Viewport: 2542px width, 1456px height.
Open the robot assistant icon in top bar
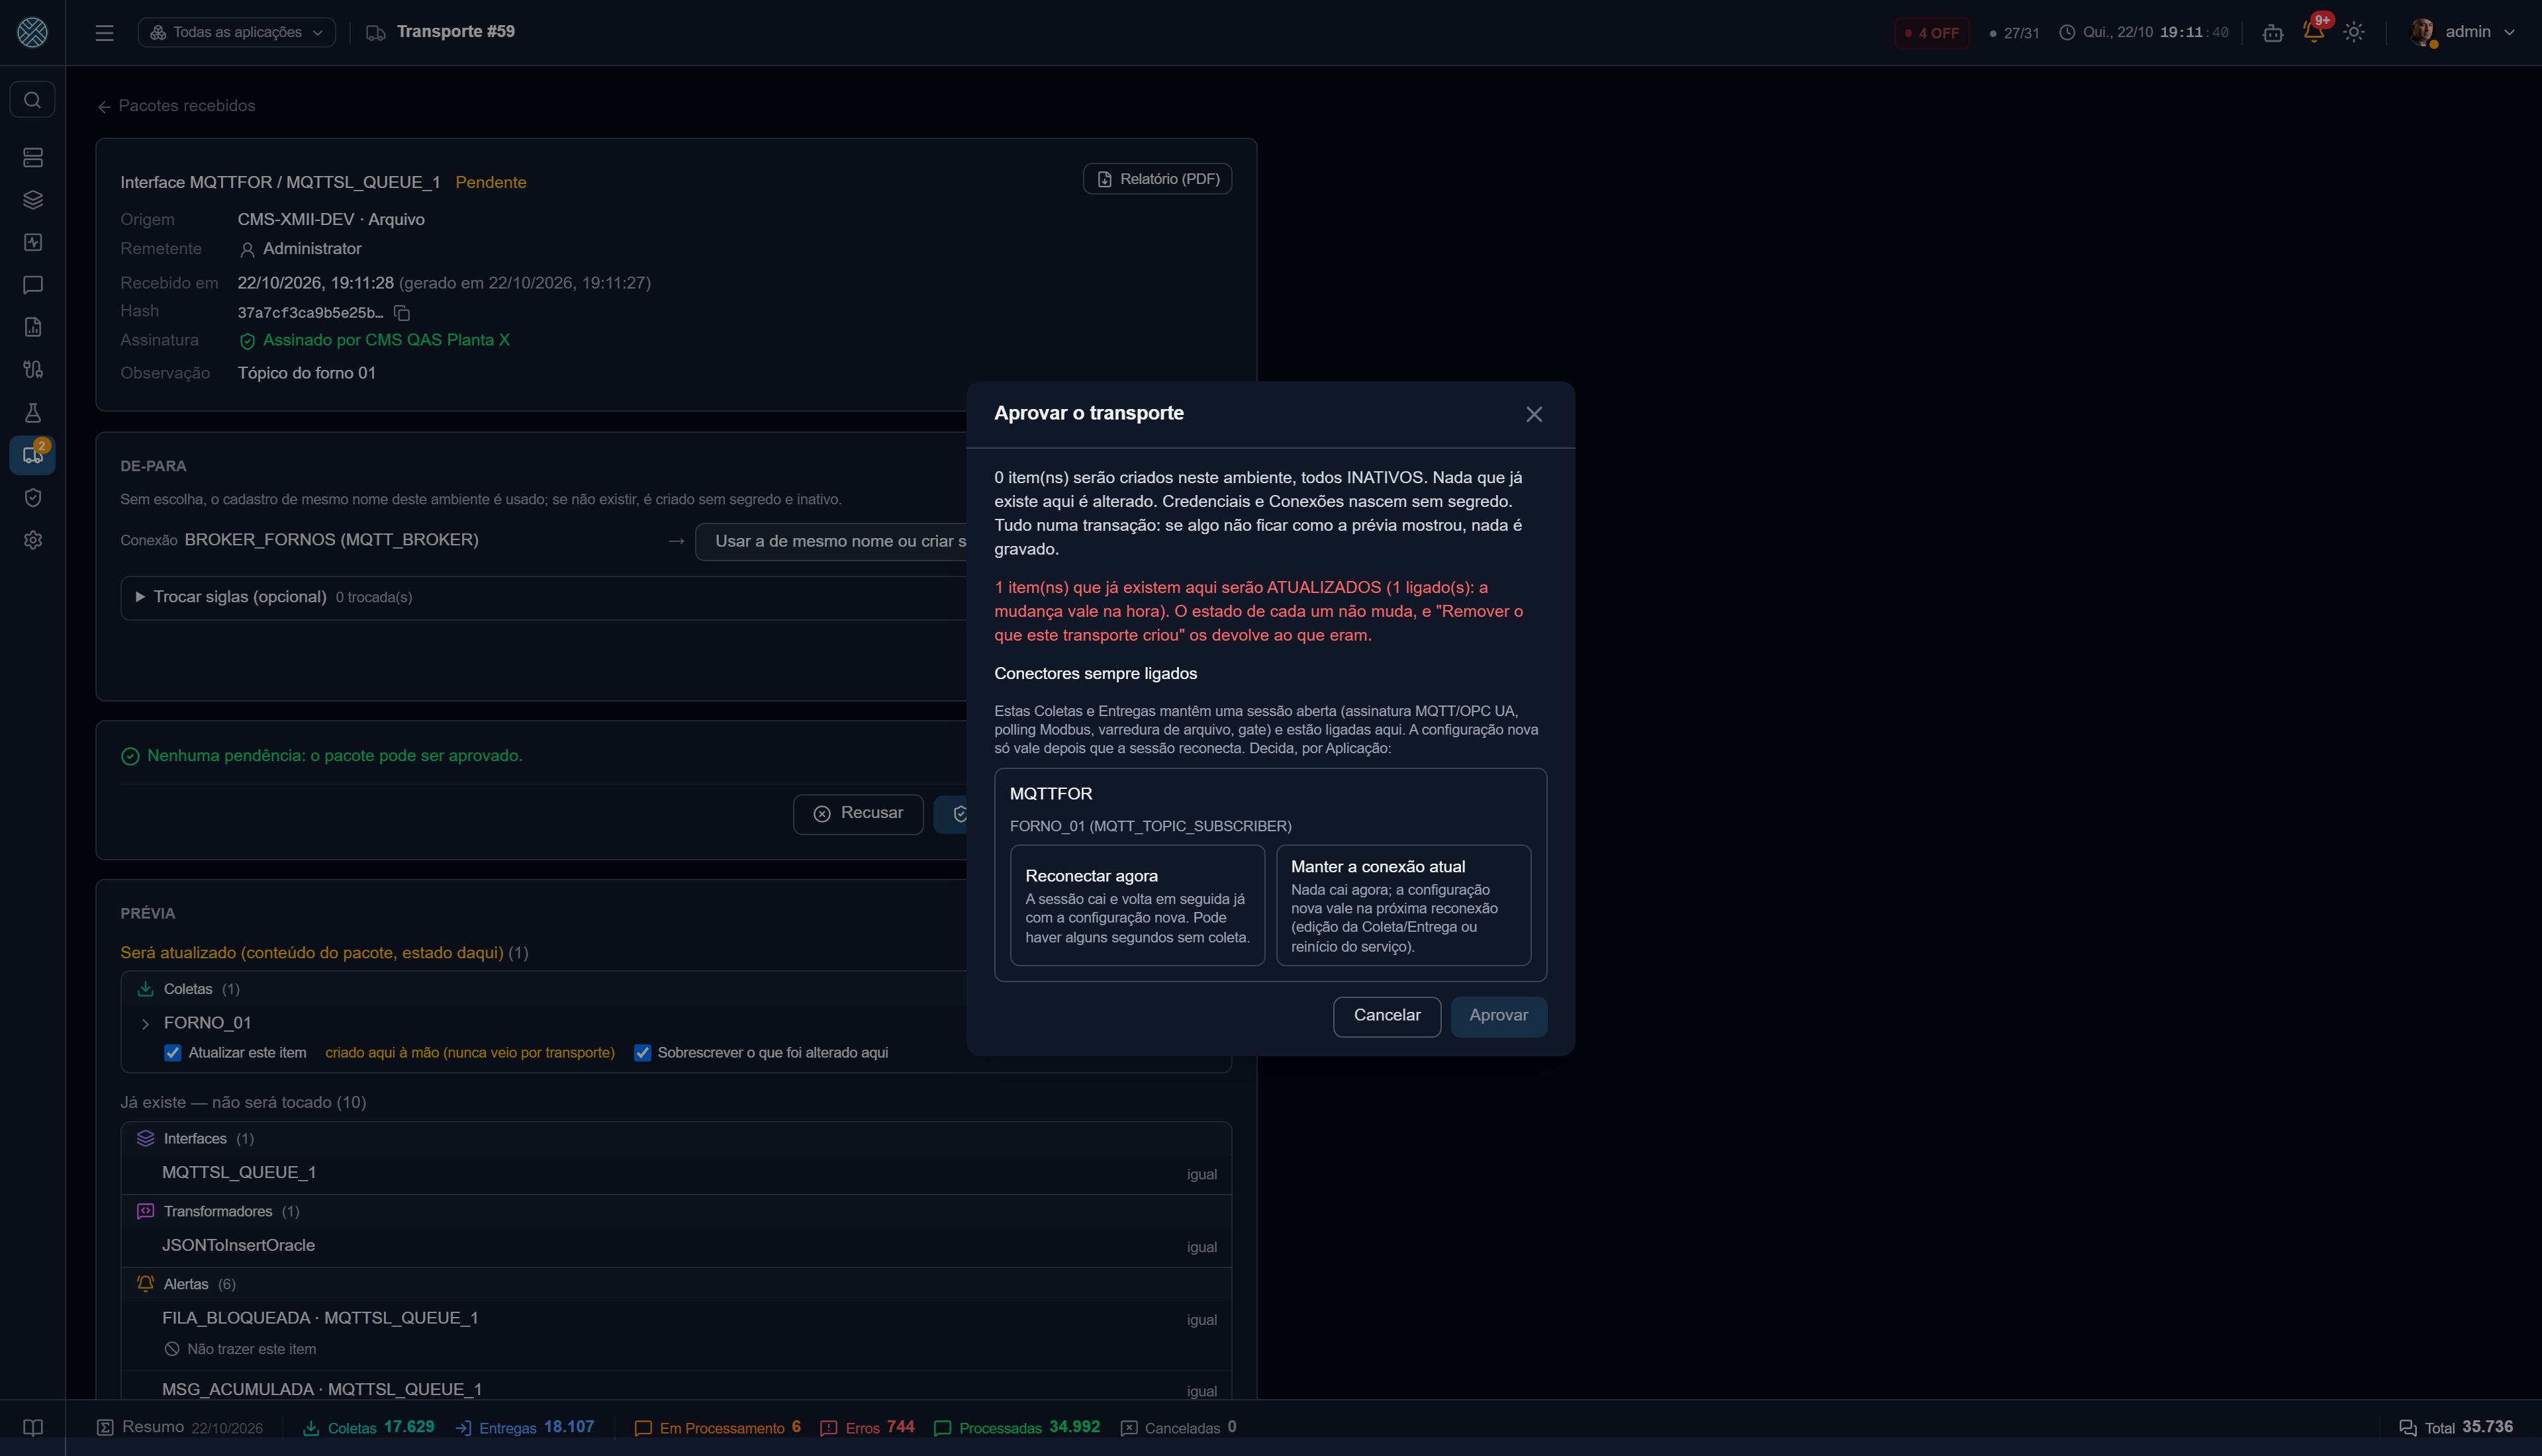coord(2273,33)
